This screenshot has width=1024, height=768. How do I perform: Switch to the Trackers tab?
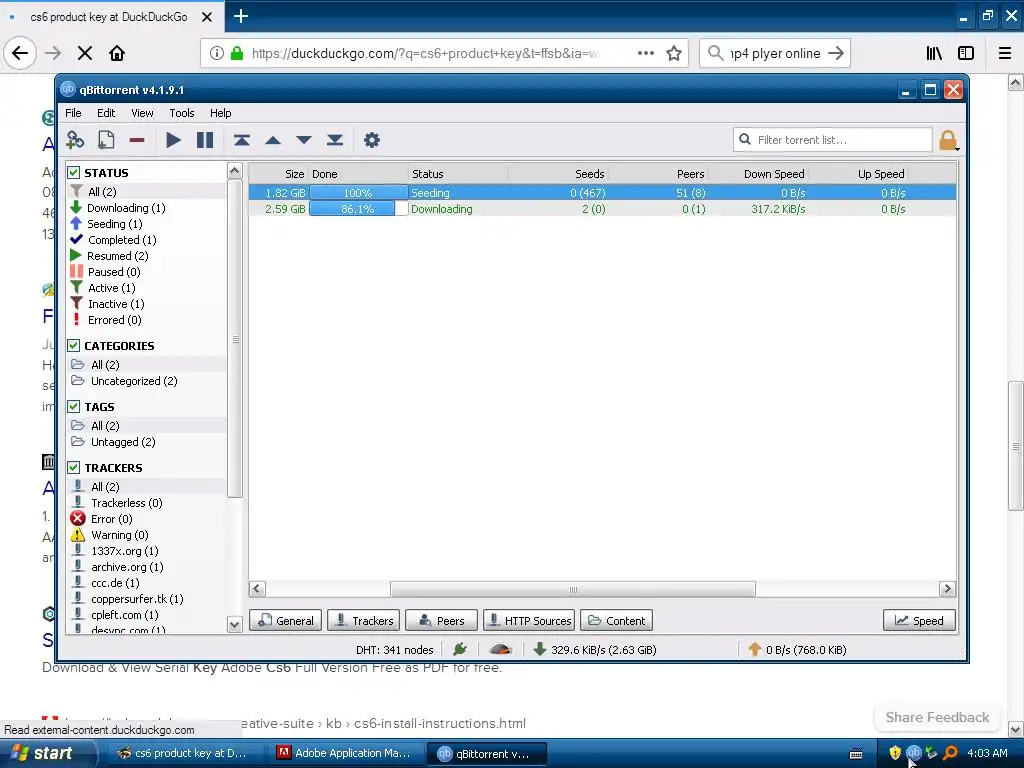click(364, 620)
